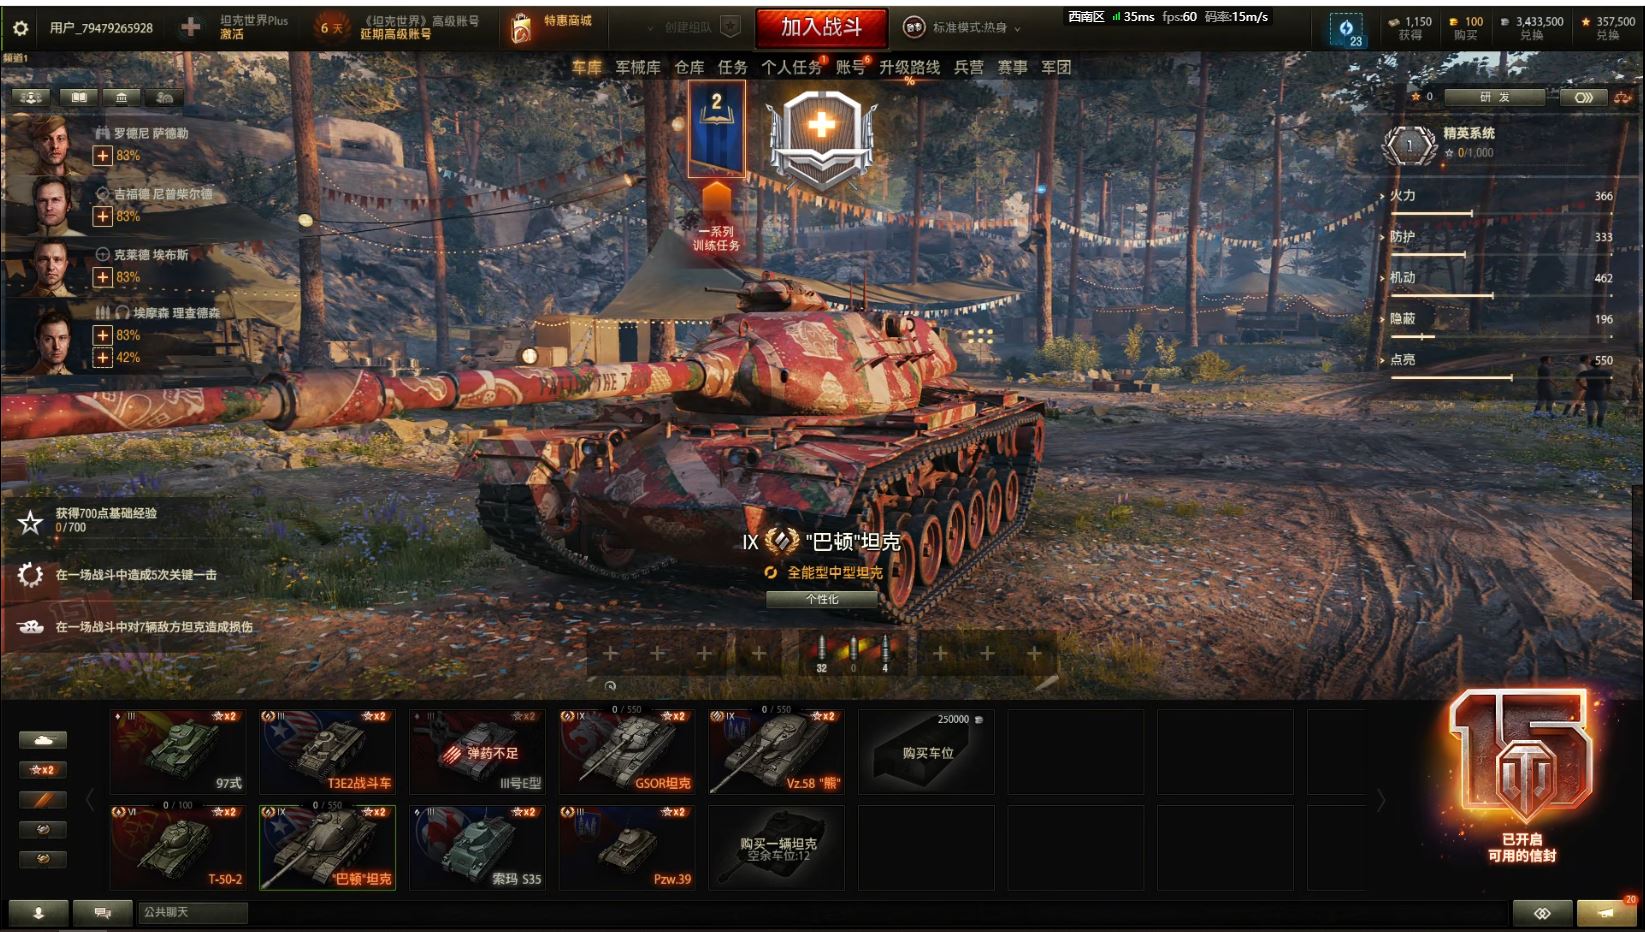The width and height of the screenshot is (1645, 932).
Task: Open the crew books icon button
Action: click(x=78, y=97)
